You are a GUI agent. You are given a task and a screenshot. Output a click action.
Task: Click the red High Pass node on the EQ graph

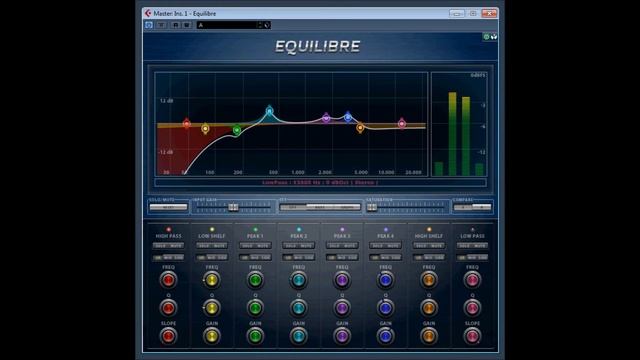click(x=187, y=123)
